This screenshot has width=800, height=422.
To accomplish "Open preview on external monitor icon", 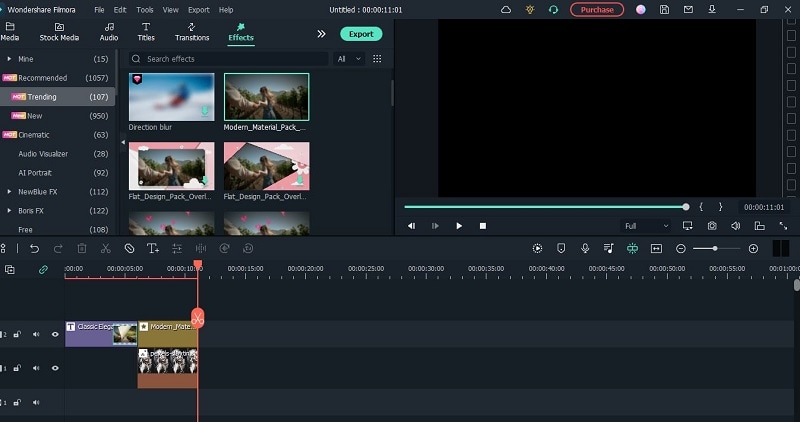I will point(687,226).
